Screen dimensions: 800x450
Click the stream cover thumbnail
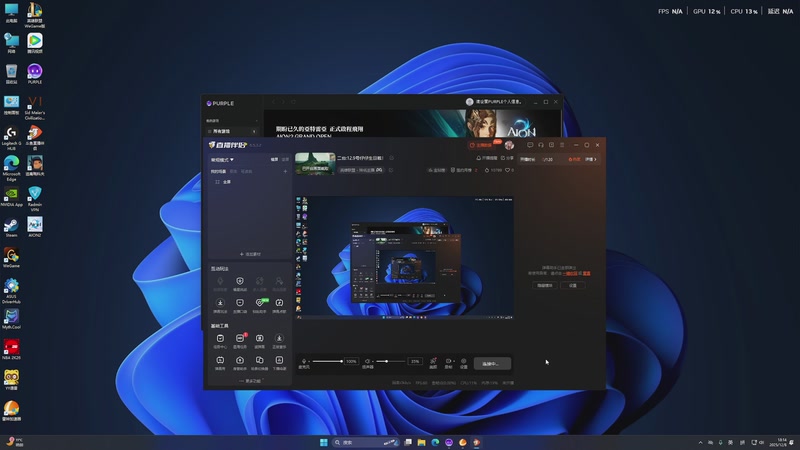pyautogui.click(x=315, y=163)
